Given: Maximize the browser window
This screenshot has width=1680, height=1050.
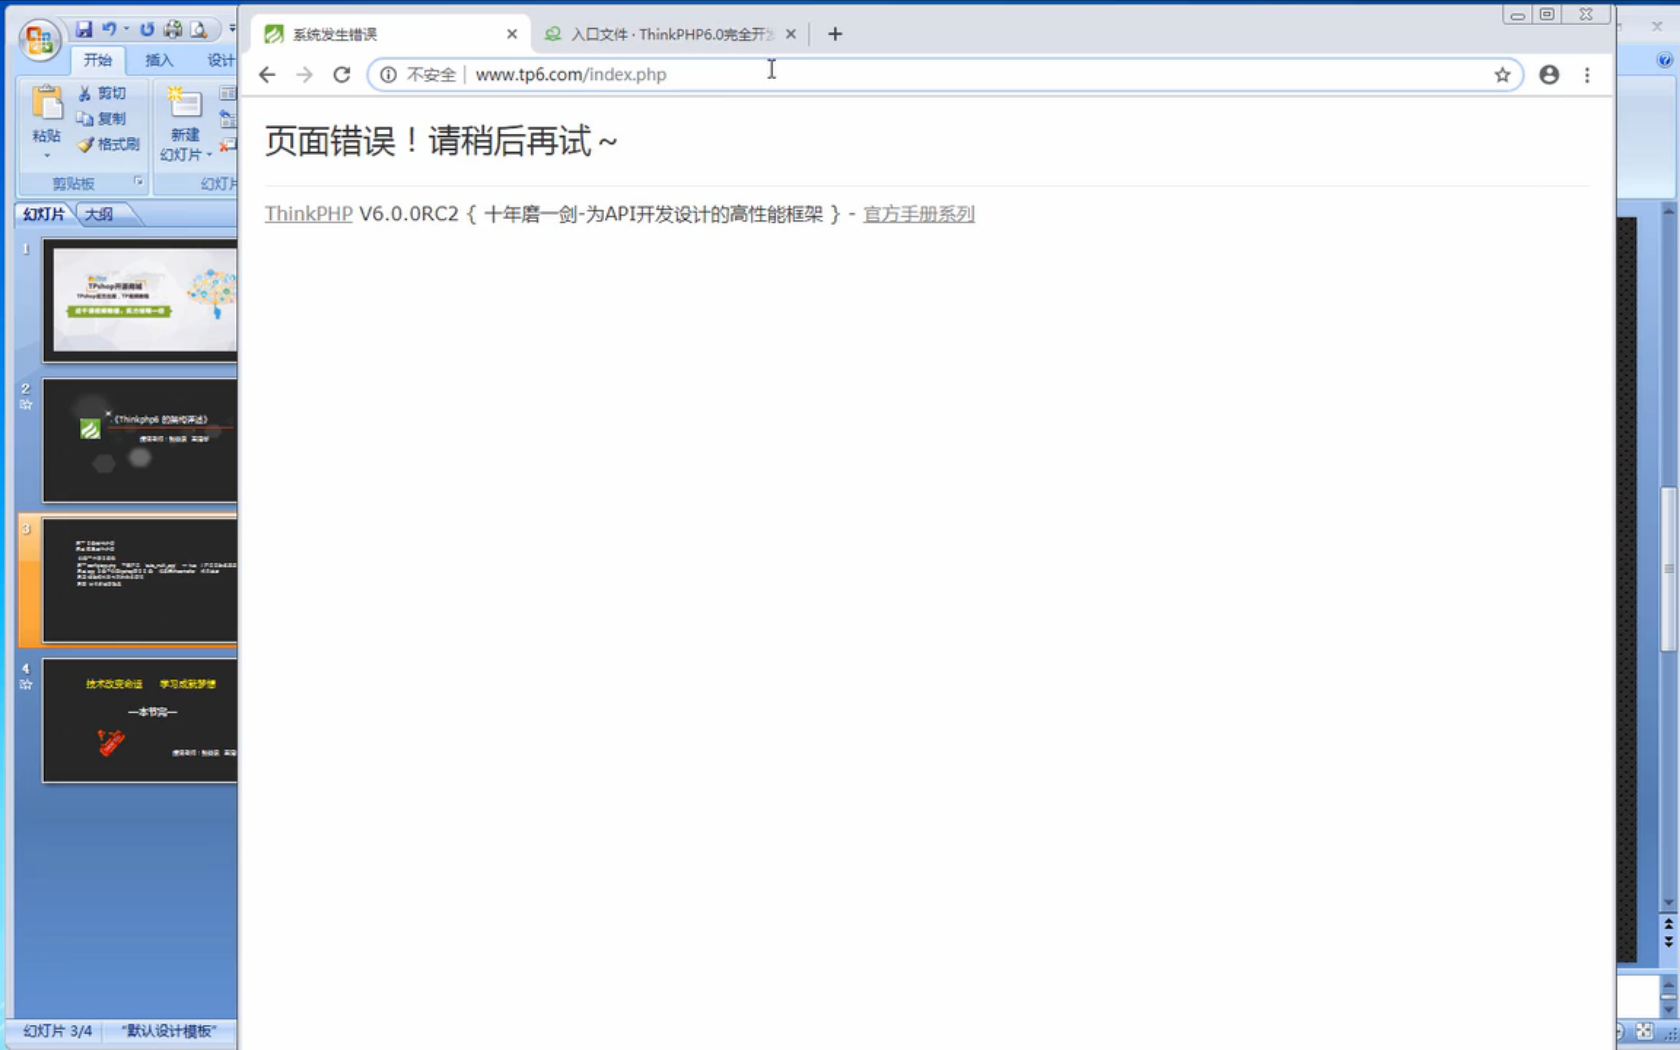Looking at the screenshot, I should [x=1547, y=15].
